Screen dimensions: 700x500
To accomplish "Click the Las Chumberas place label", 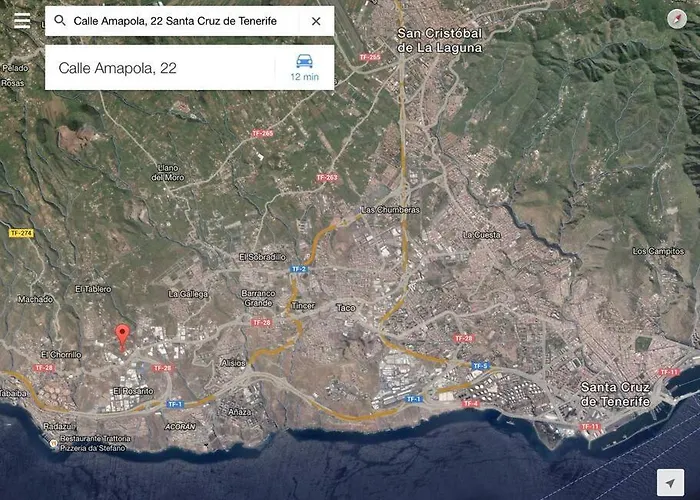I will [x=388, y=210].
